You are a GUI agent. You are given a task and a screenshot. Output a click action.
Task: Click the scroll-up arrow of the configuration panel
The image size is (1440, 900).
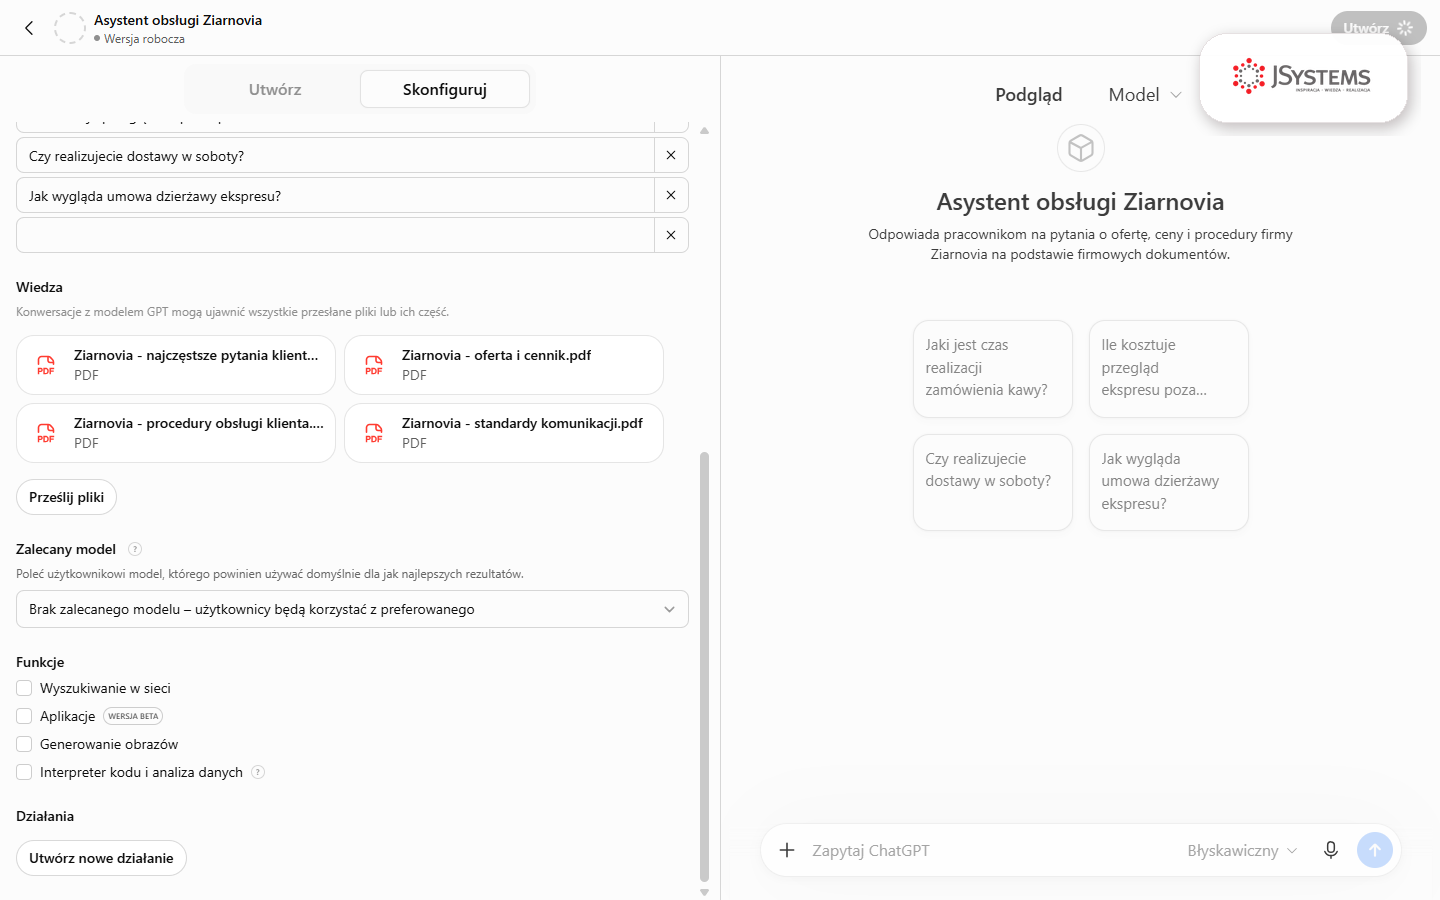coord(704,131)
